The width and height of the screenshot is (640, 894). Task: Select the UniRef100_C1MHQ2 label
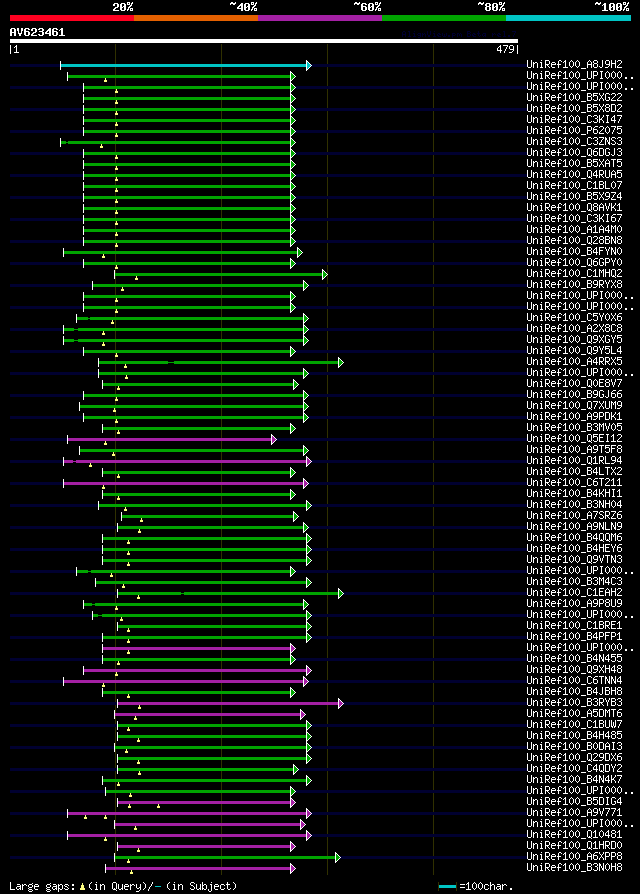coord(574,274)
